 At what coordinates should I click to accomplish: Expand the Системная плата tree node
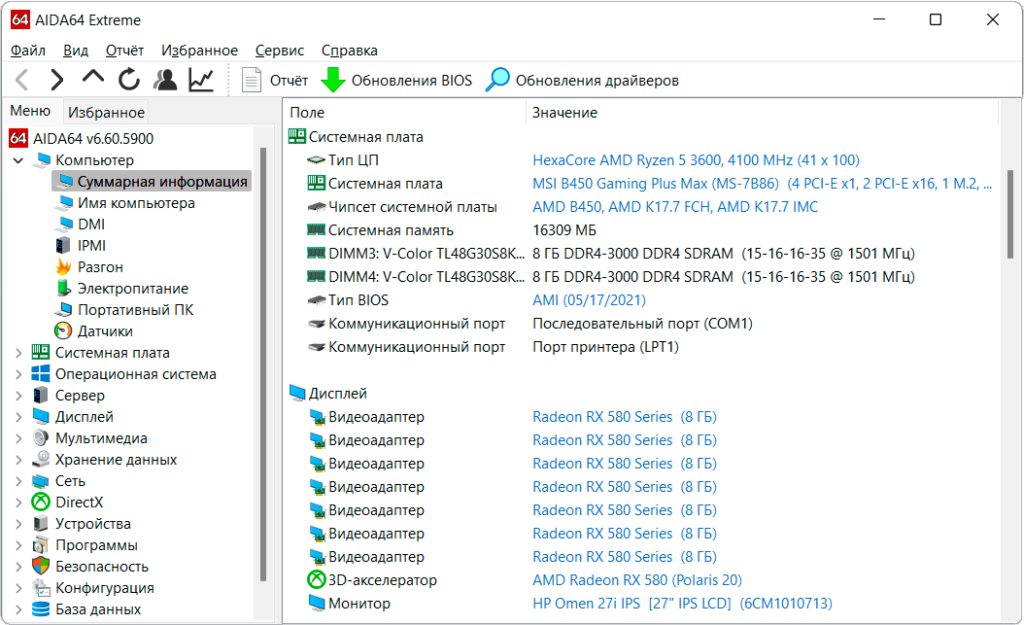(x=18, y=353)
